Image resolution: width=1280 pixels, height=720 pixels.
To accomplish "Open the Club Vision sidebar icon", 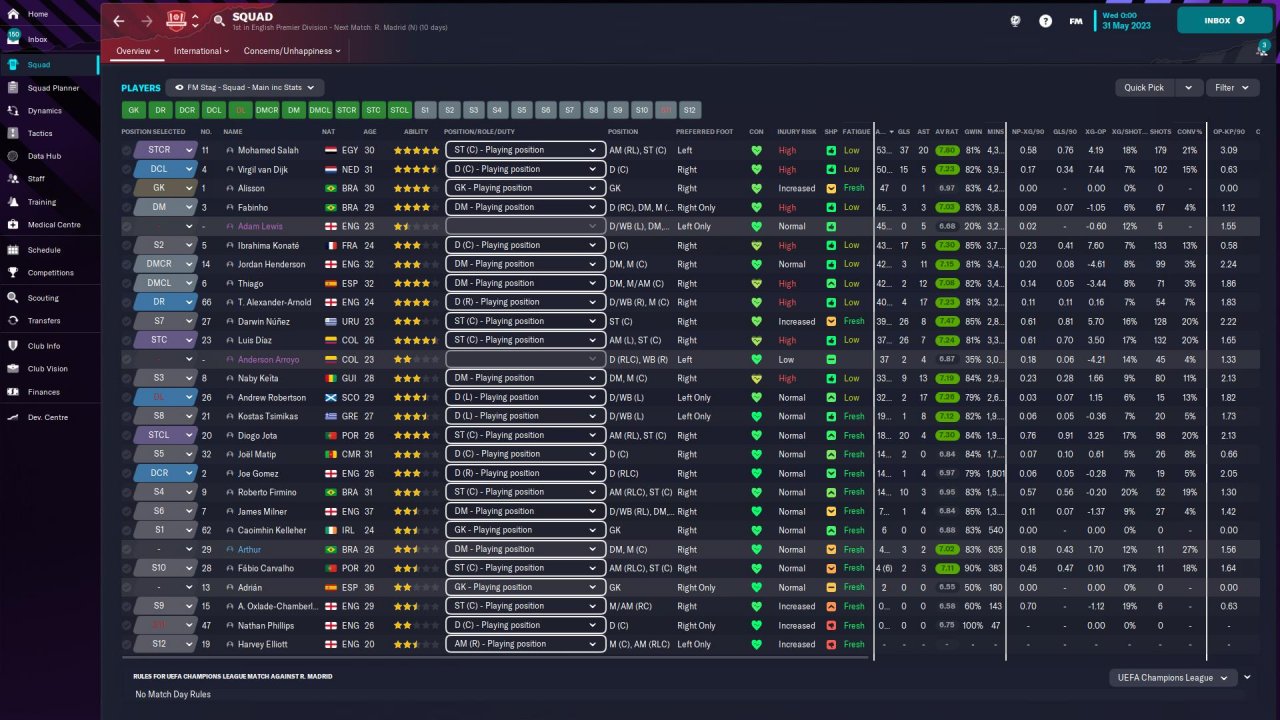I will (13, 369).
